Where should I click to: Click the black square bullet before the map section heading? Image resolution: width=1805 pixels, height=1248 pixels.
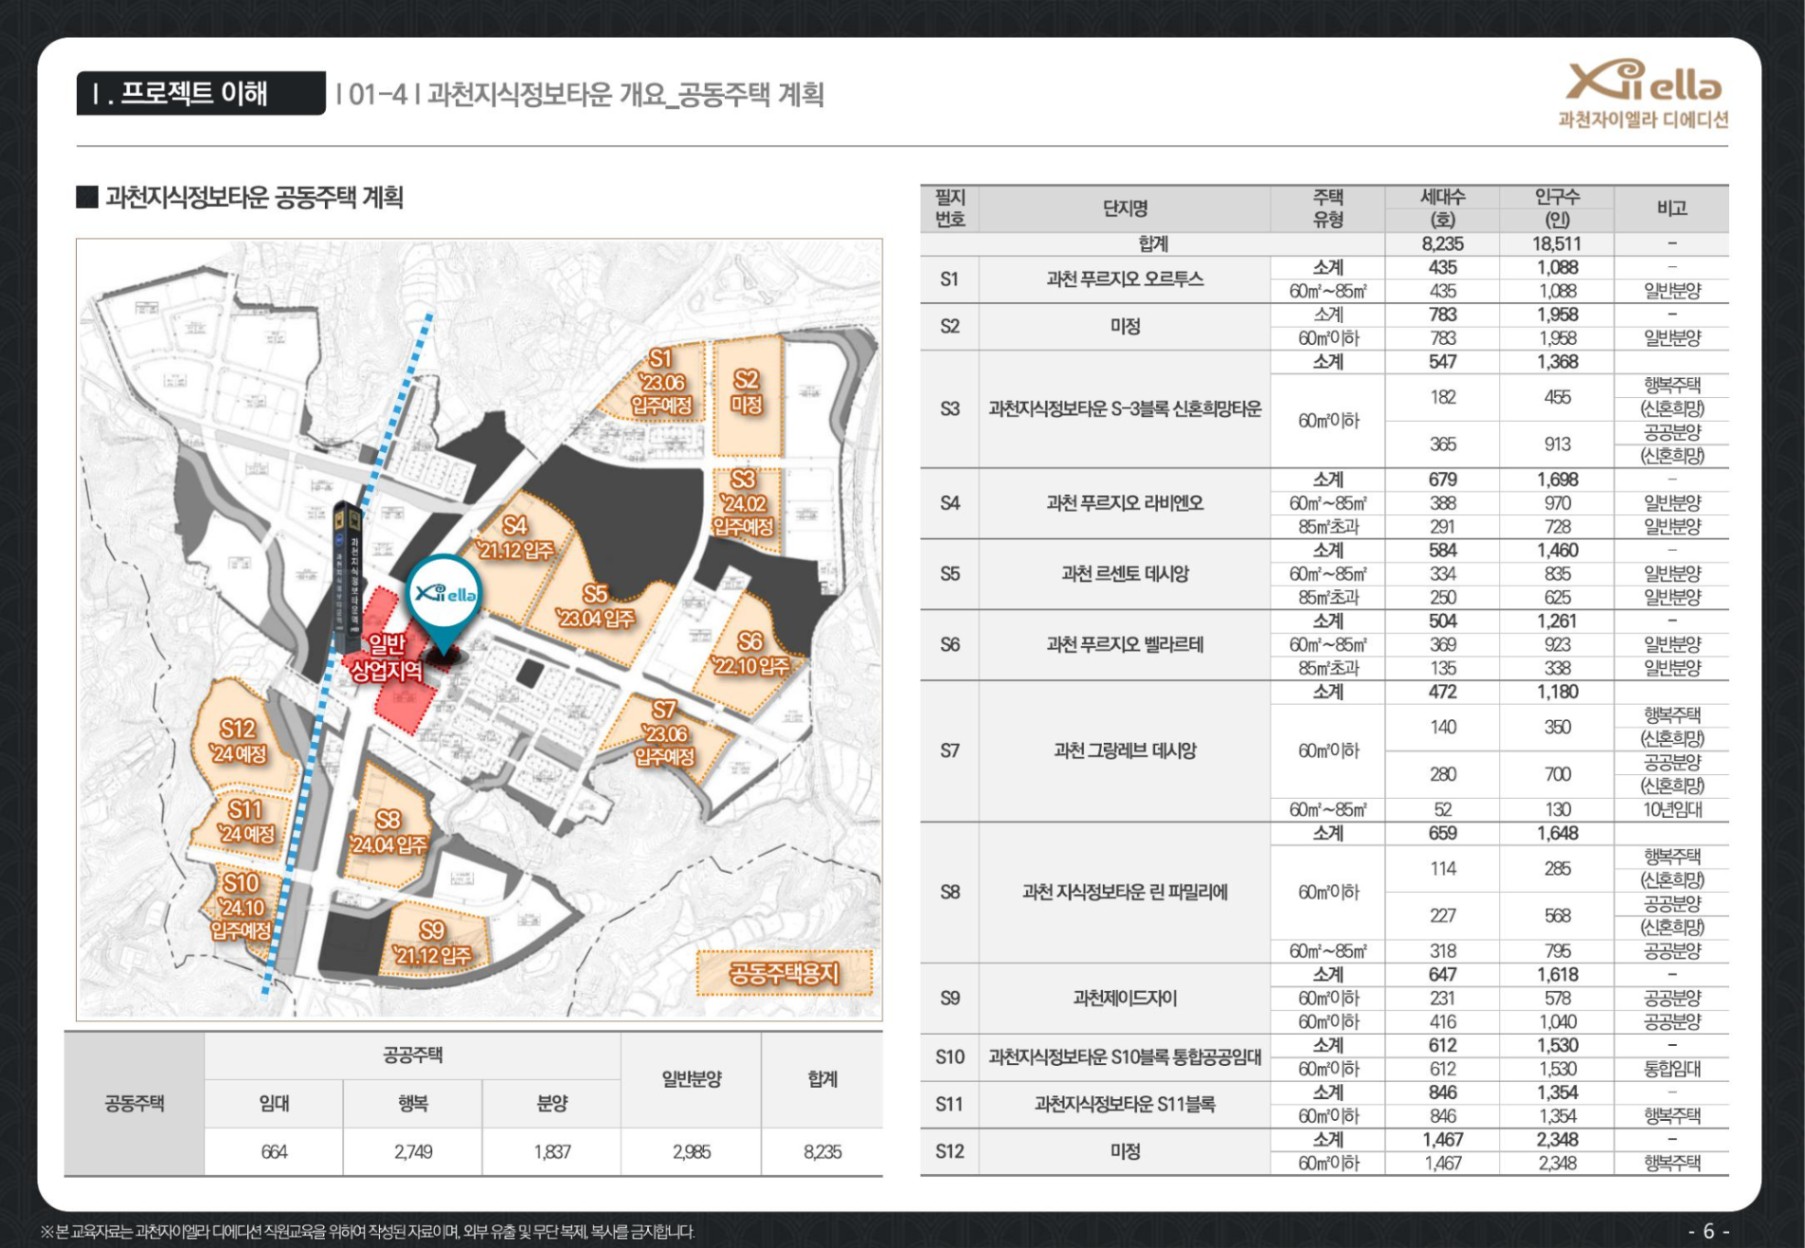tap(87, 197)
